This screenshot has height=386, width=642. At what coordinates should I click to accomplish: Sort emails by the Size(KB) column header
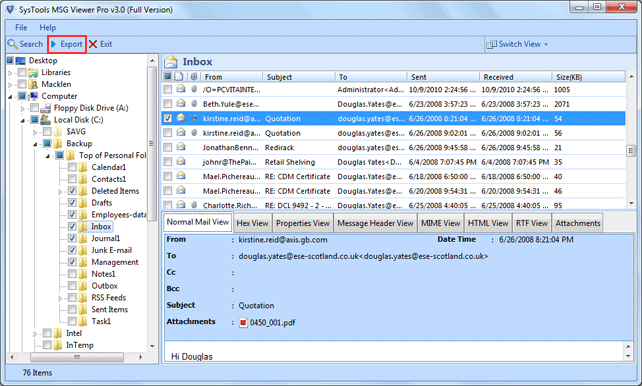[x=588, y=77]
